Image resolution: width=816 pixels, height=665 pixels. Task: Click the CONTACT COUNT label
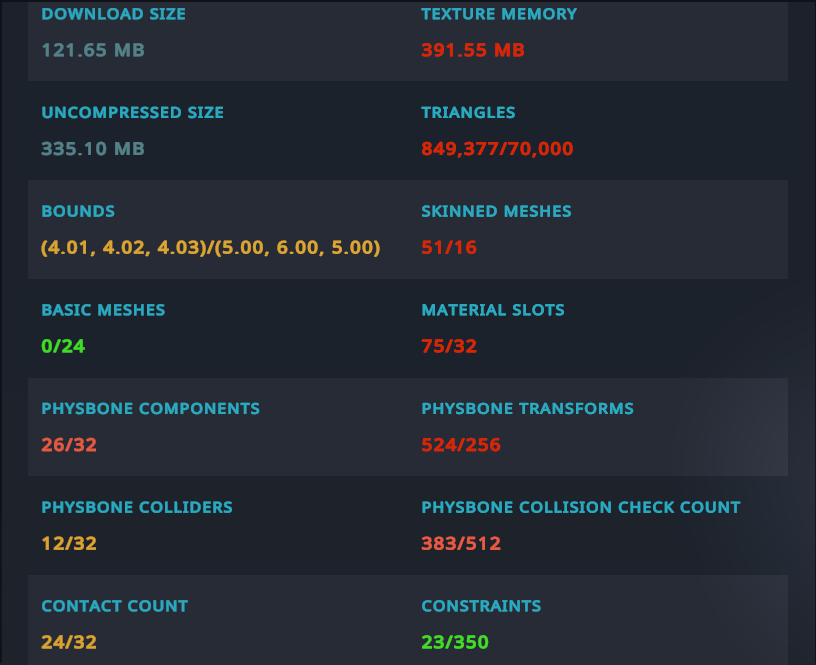[x=114, y=606]
